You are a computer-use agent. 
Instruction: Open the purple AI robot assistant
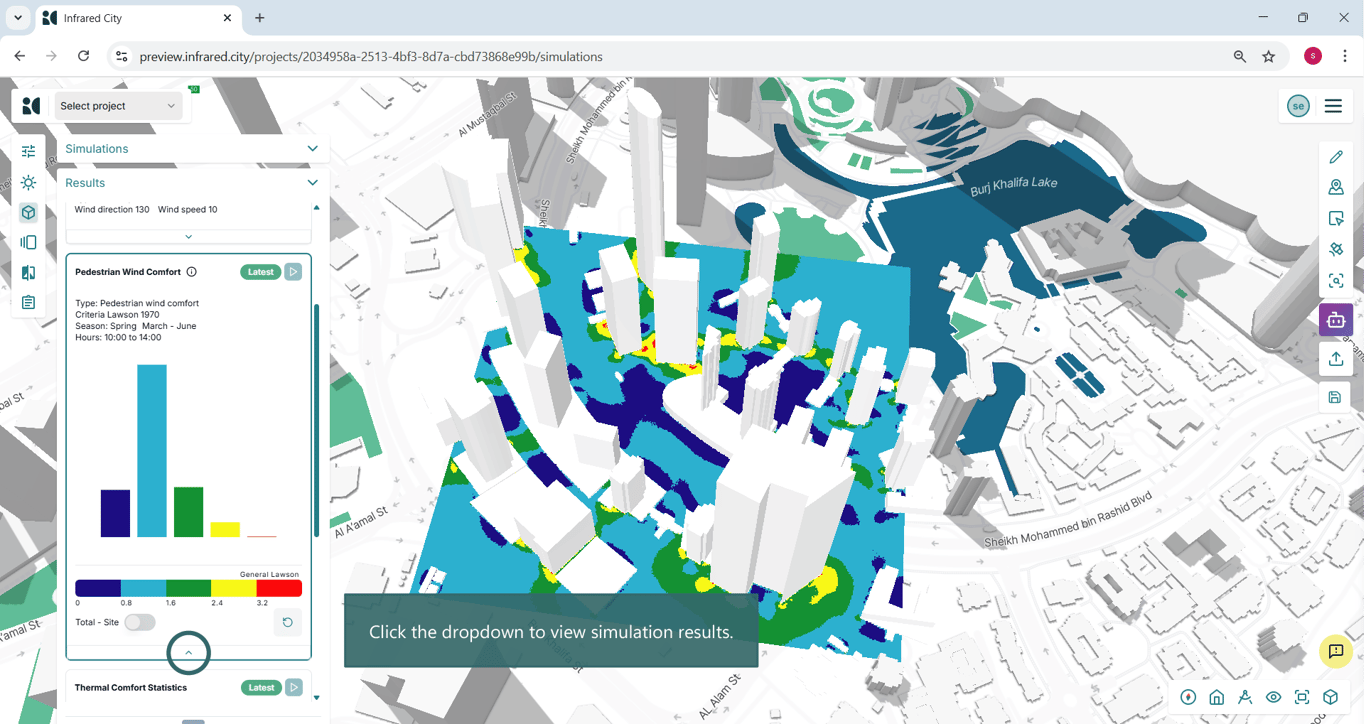tap(1336, 320)
